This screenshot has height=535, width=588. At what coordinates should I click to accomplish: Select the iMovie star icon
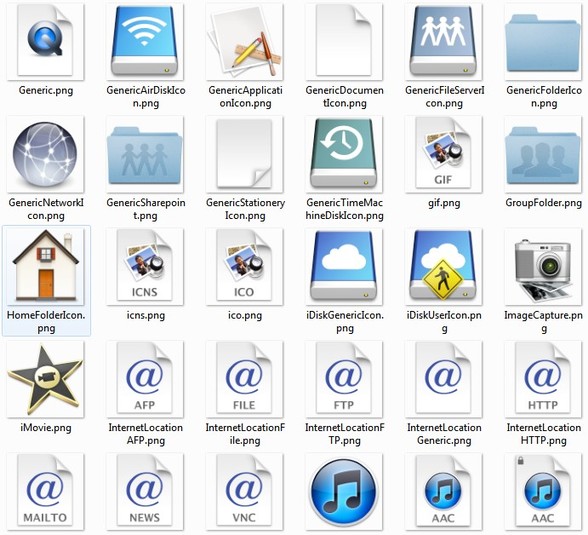point(45,379)
